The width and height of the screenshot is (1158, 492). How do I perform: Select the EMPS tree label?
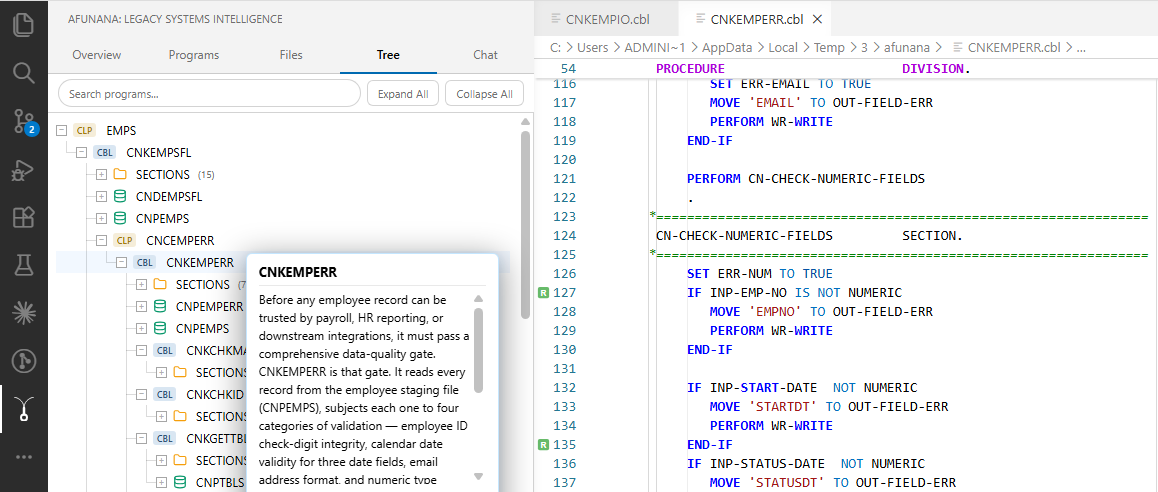point(121,131)
